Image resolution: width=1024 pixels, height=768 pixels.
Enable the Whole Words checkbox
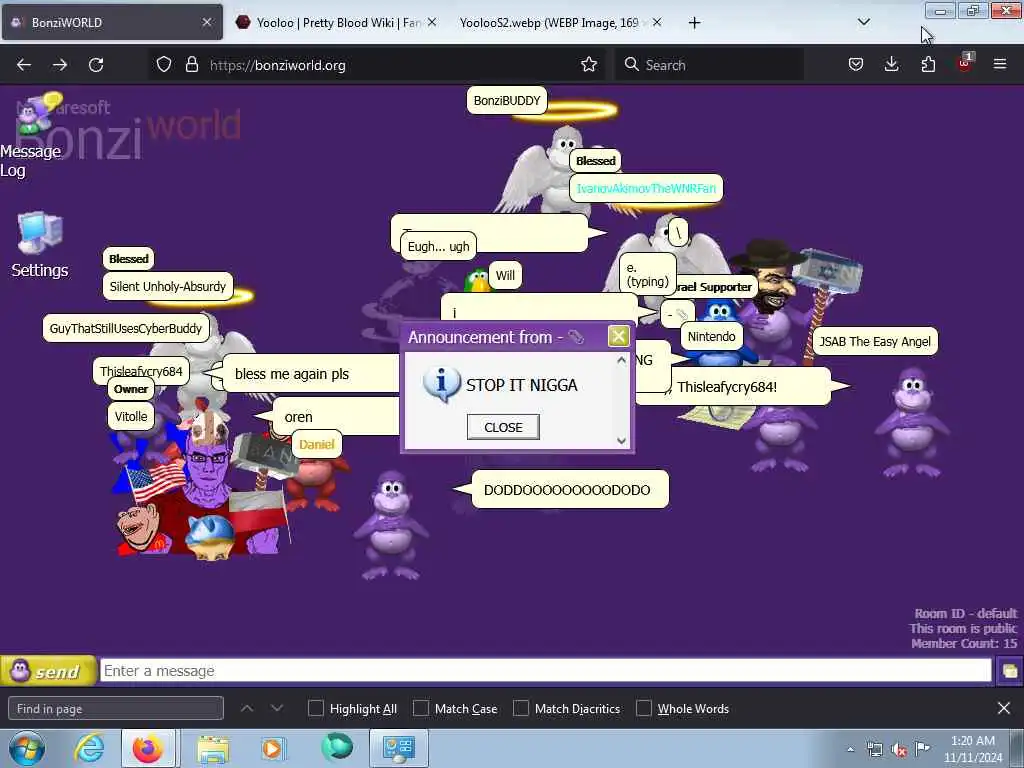point(644,709)
